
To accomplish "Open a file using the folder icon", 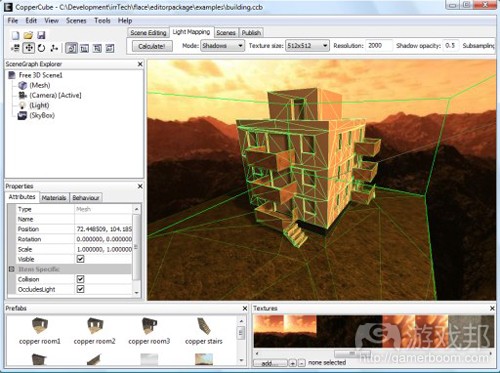I will tap(28, 35).
